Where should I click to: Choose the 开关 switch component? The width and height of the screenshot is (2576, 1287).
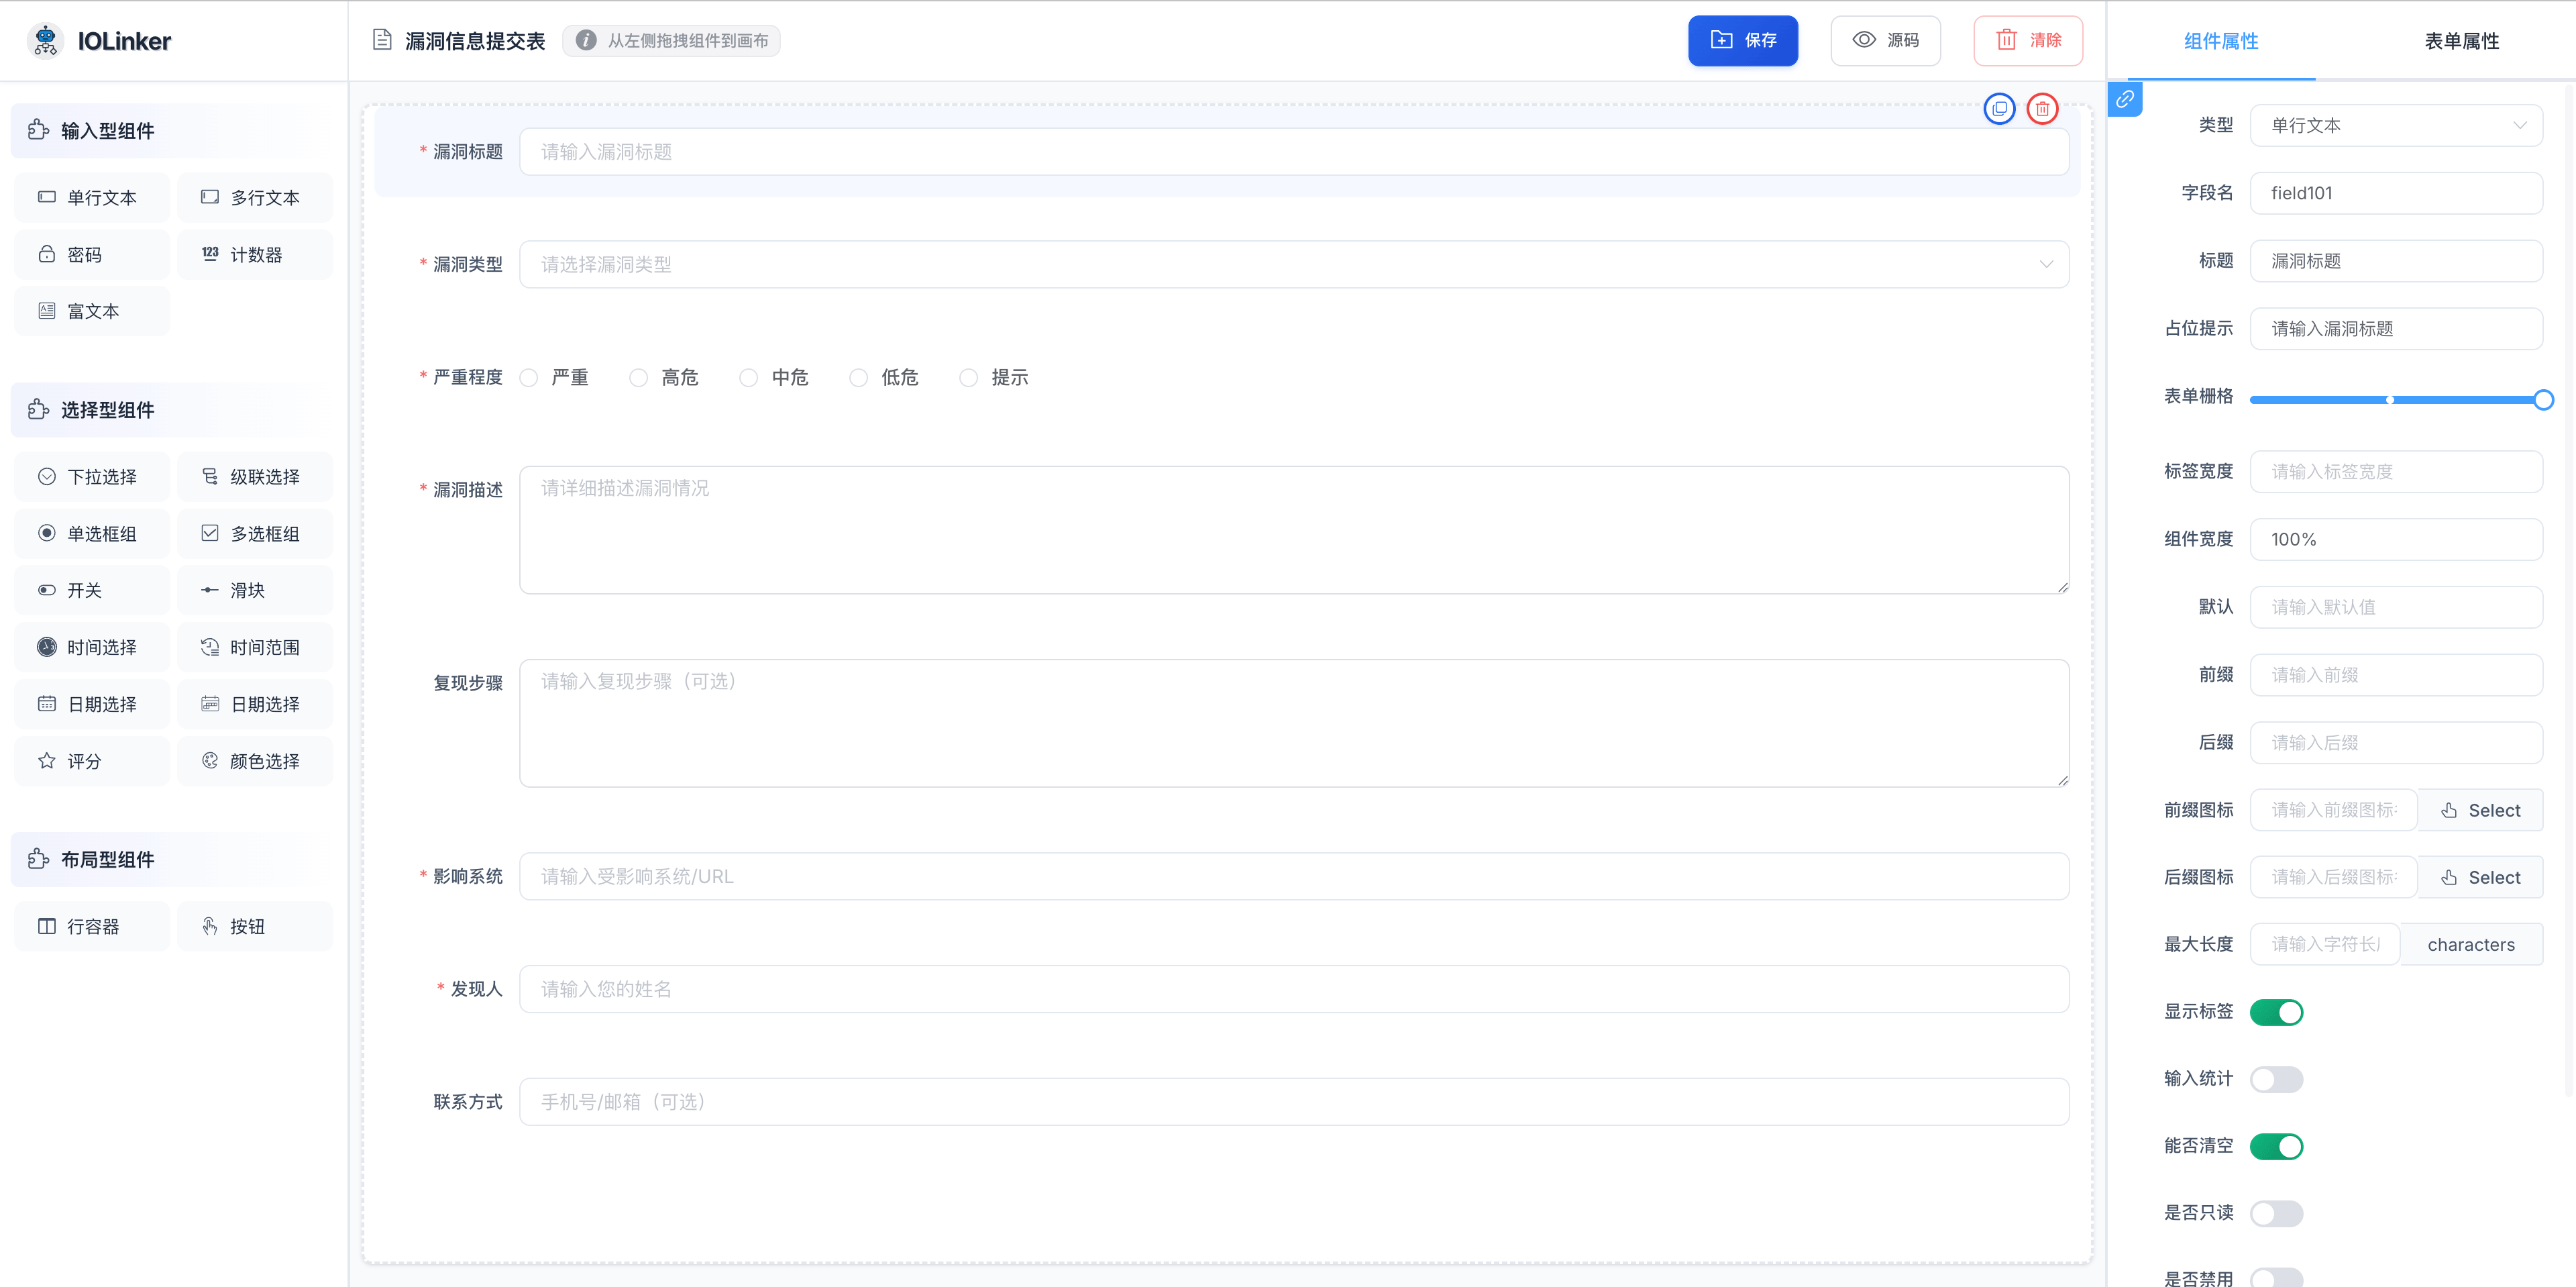[92, 590]
